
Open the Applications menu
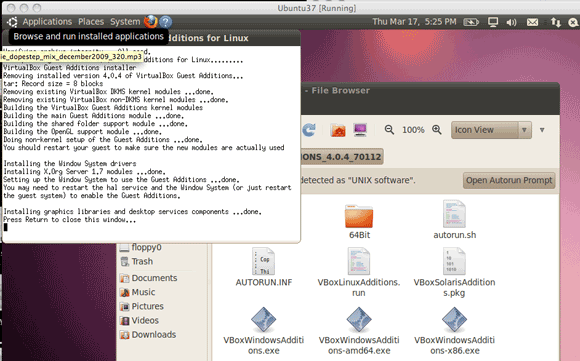pyautogui.click(x=47, y=22)
